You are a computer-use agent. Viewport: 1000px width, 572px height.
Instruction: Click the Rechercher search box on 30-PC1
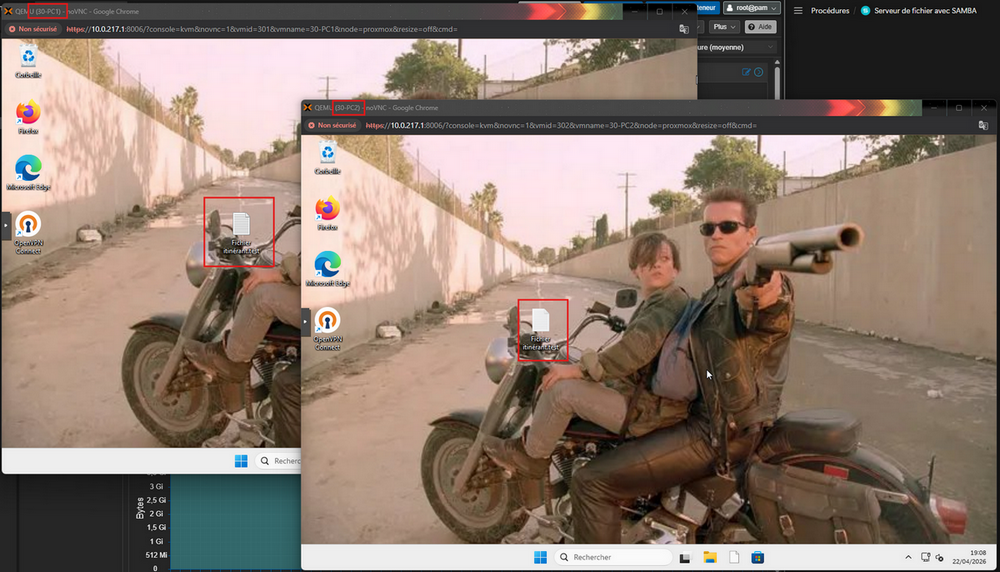click(x=279, y=461)
